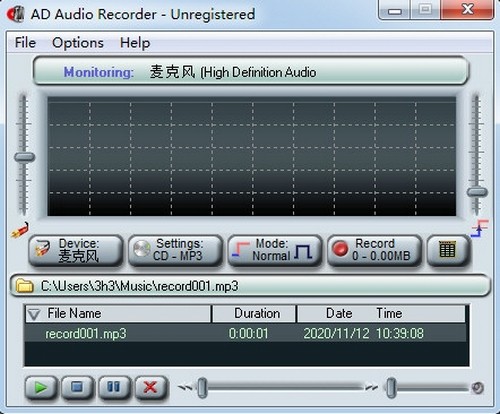Click the right vertical threshold slider handle
The width and height of the screenshot is (500, 414).
477,192
